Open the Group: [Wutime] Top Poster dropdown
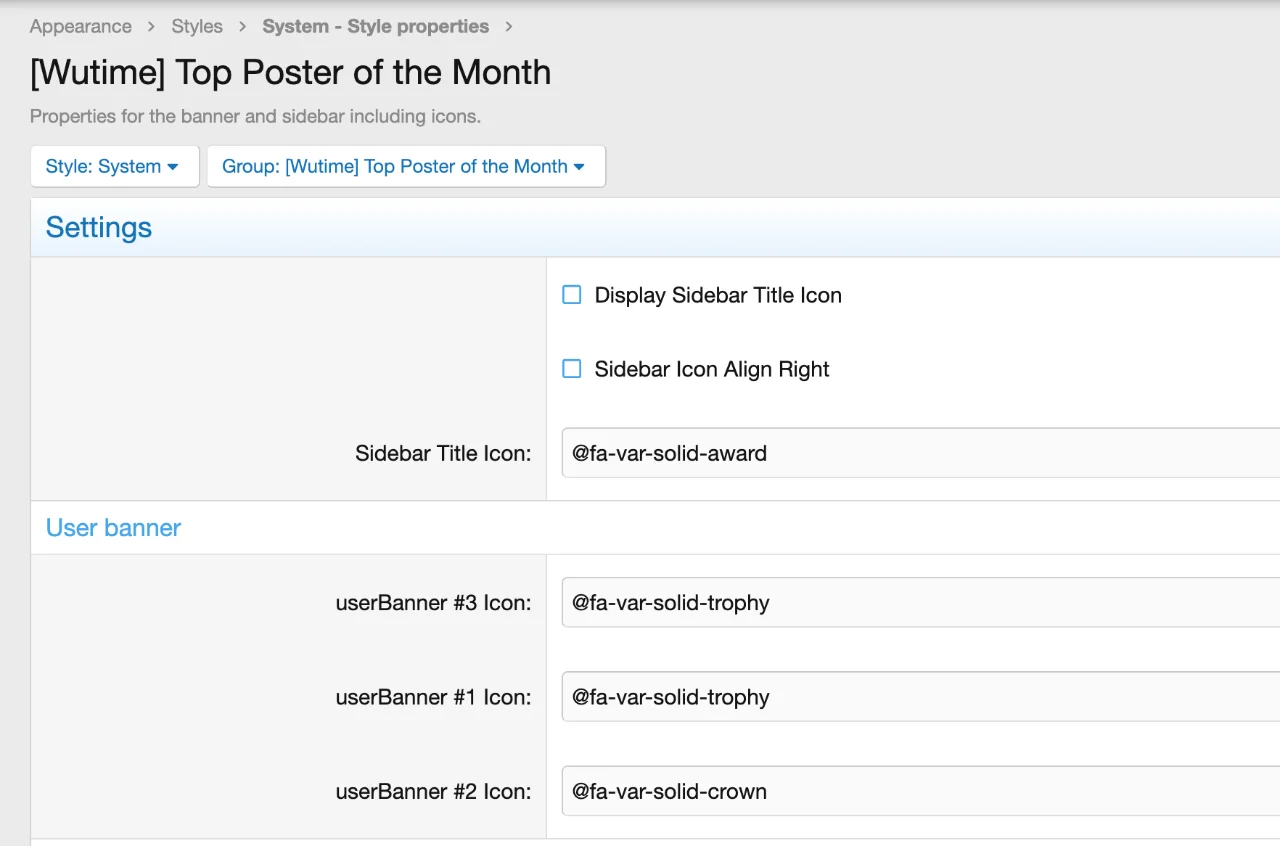 point(404,167)
